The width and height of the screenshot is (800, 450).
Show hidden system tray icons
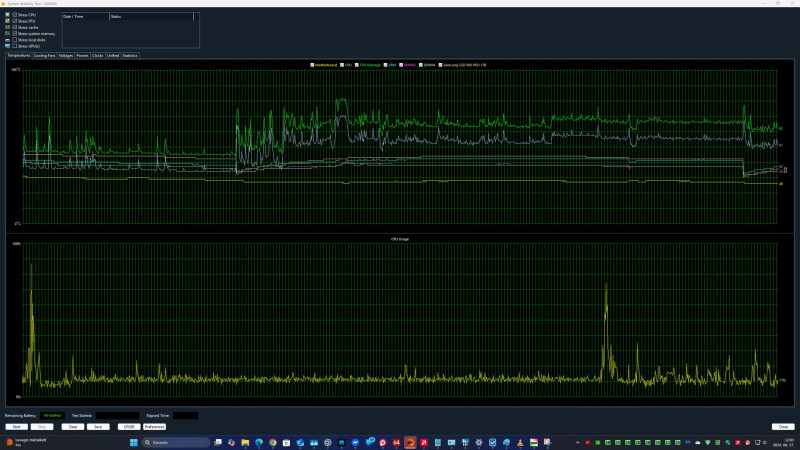pos(578,442)
